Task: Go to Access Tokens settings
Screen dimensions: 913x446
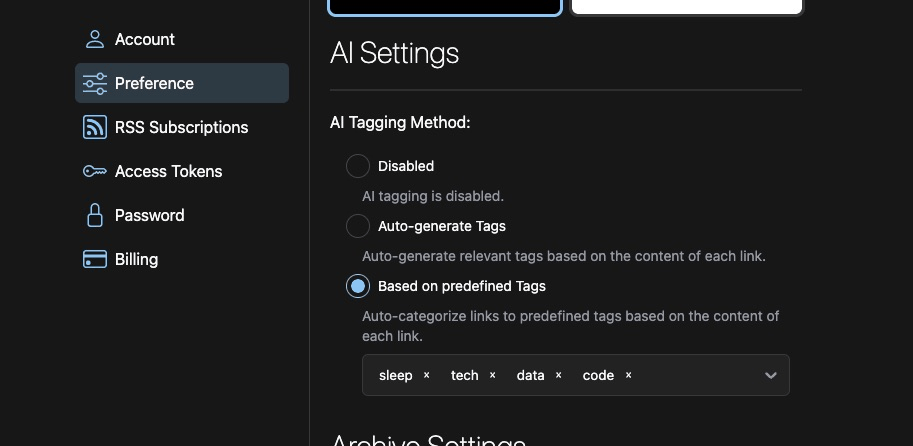Action: (x=168, y=171)
